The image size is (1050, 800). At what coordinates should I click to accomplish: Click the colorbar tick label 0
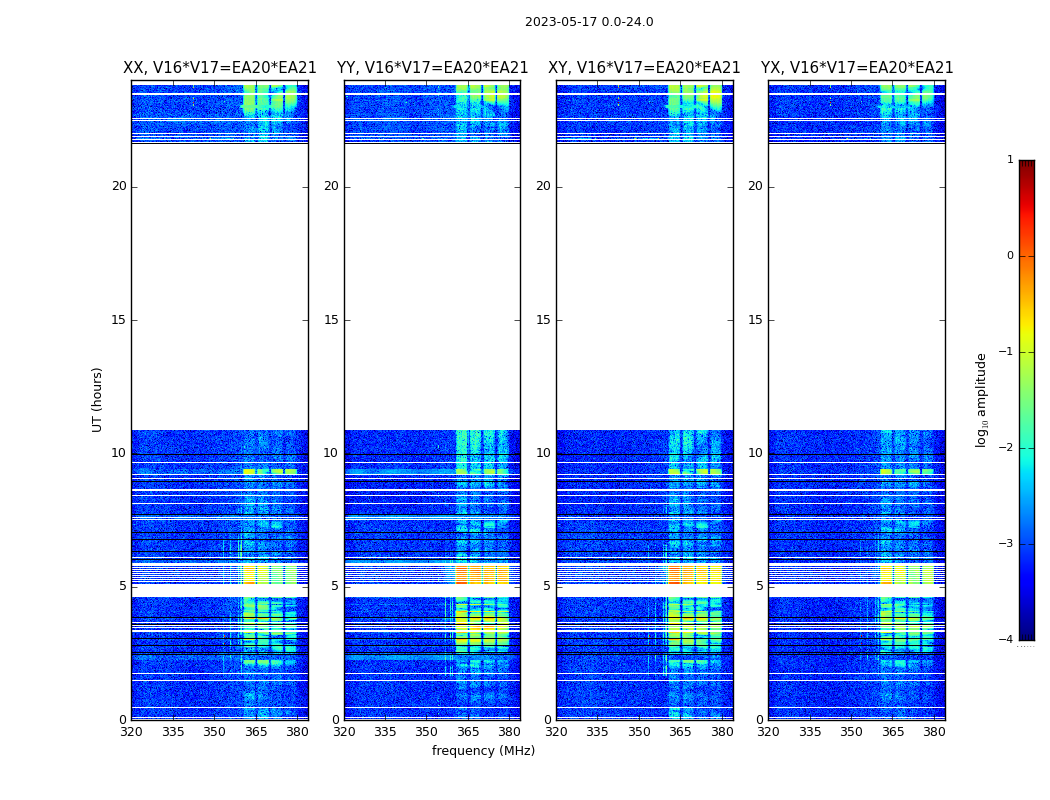[x=1010, y=256]
